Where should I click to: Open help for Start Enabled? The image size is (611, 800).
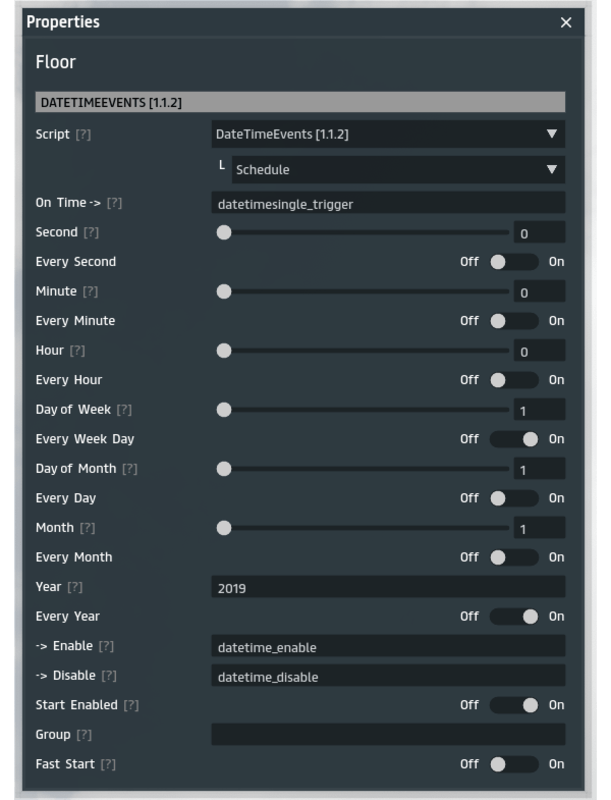coord(131,705)
